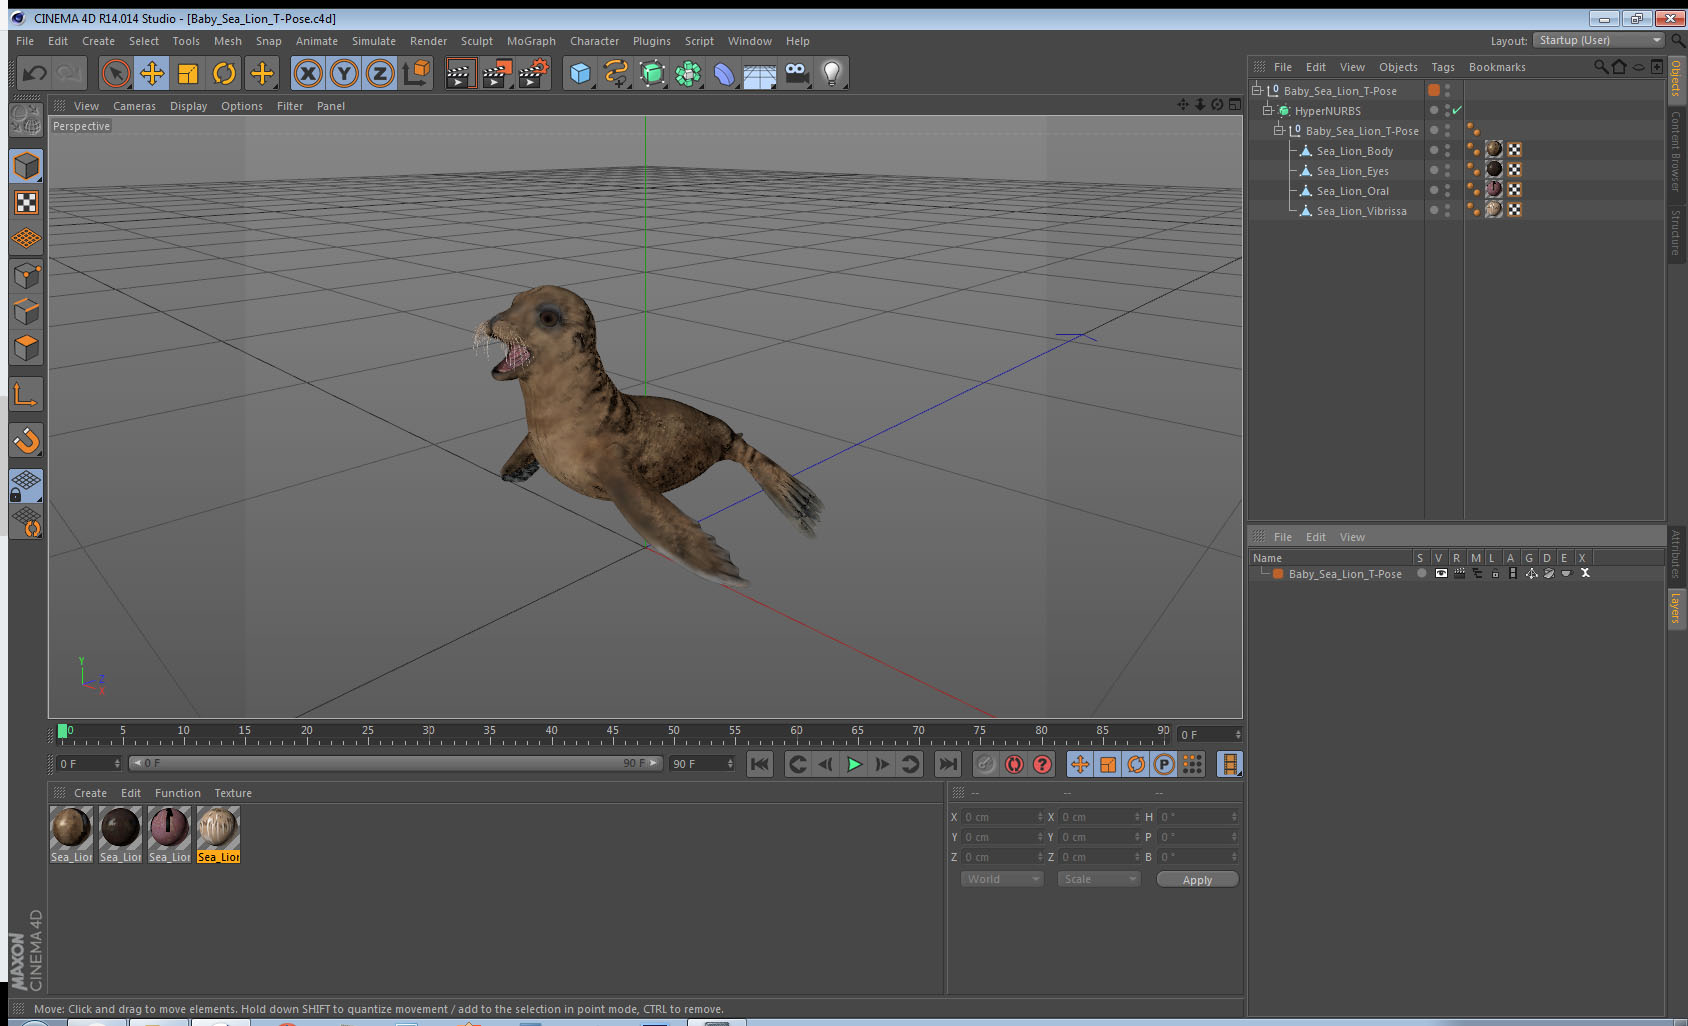1688x1026 pixels.
Task: Collapse the nested Baby_Sea_Lion_T-Pose group
Action: [x=1279, y=130]
